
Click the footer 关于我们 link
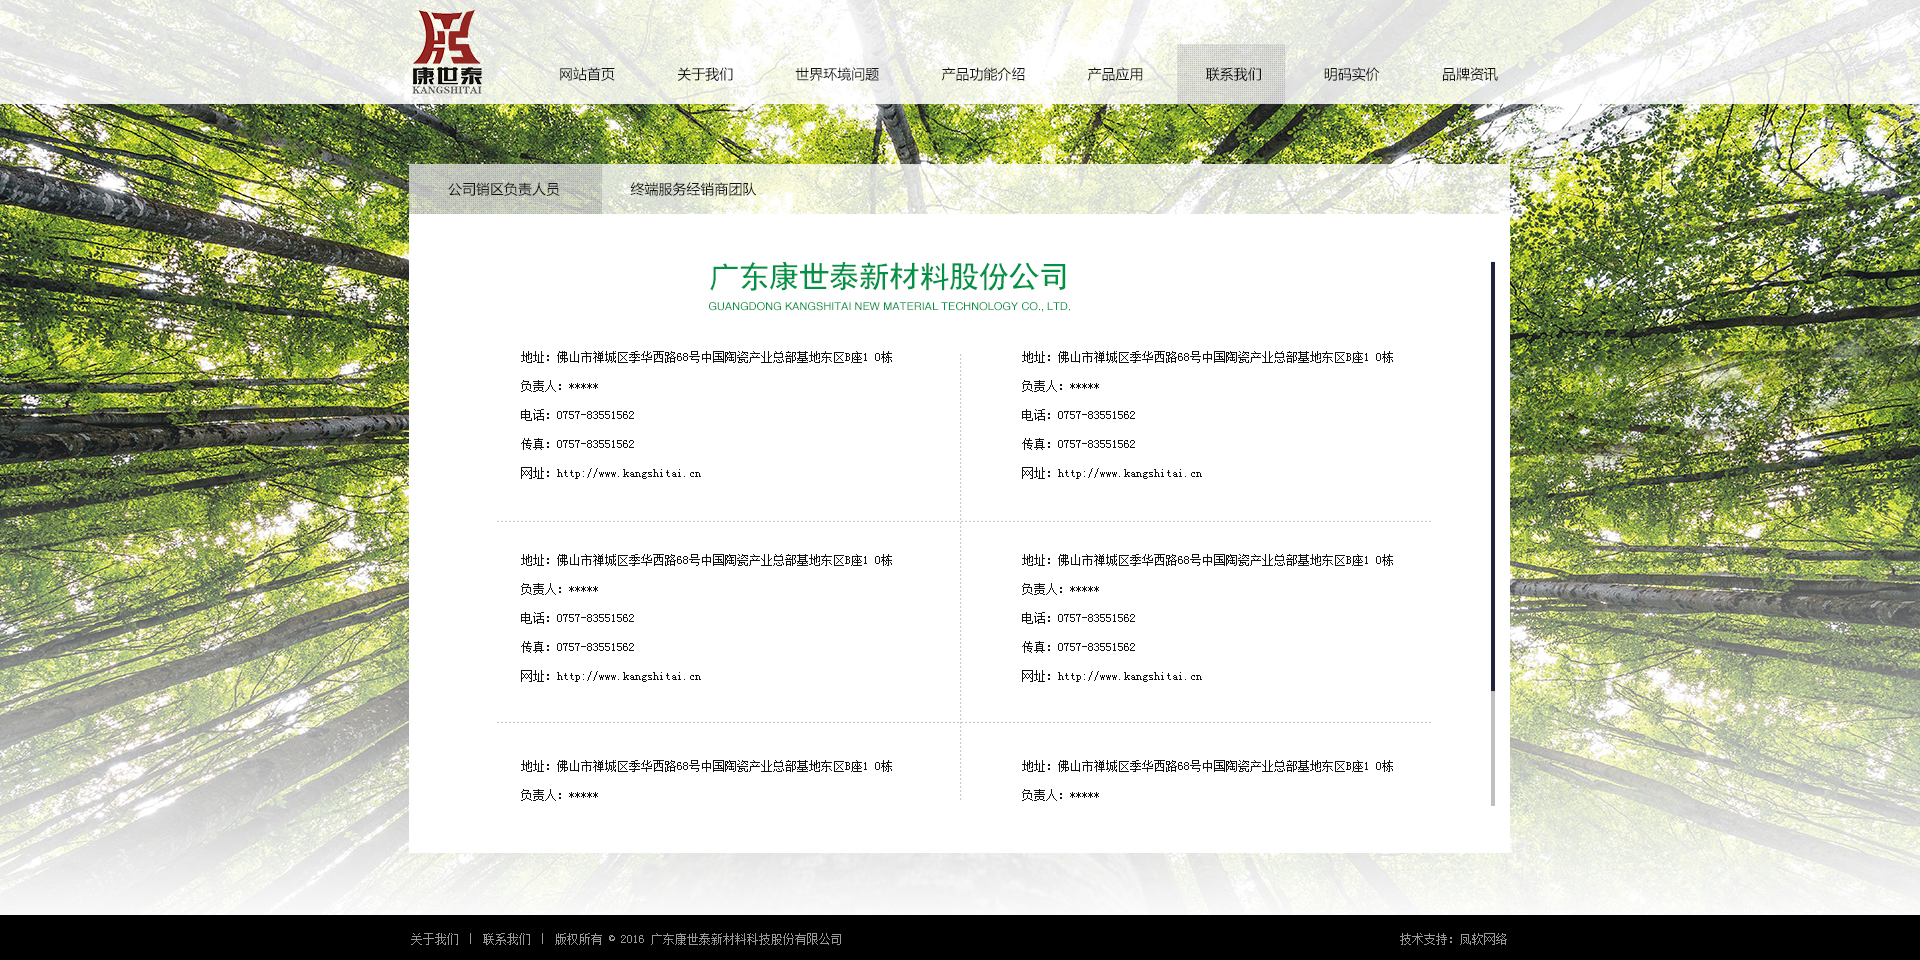pyautogui.click(x=434, y=940)
